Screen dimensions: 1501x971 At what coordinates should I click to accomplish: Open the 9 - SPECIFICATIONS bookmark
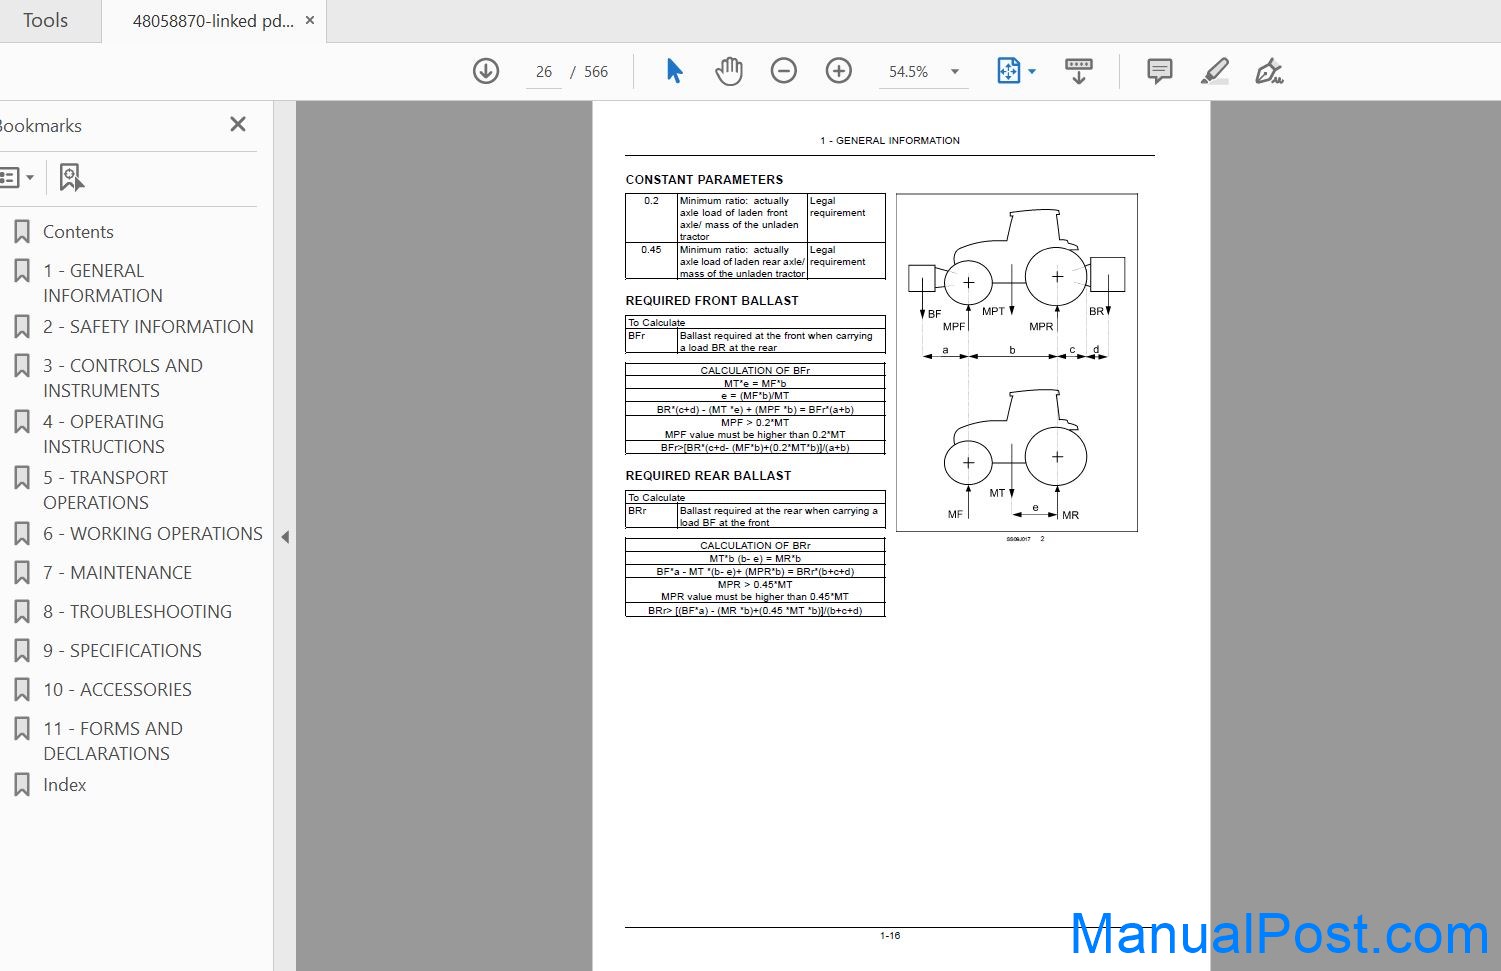click(123, 651)
